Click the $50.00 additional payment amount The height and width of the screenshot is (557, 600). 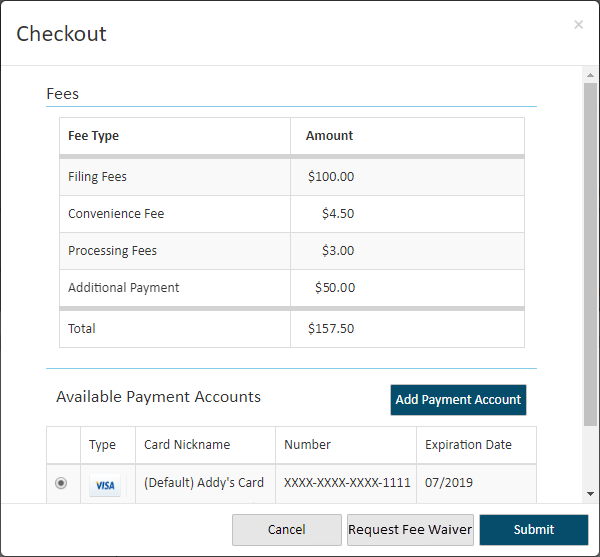coord(335,287)
